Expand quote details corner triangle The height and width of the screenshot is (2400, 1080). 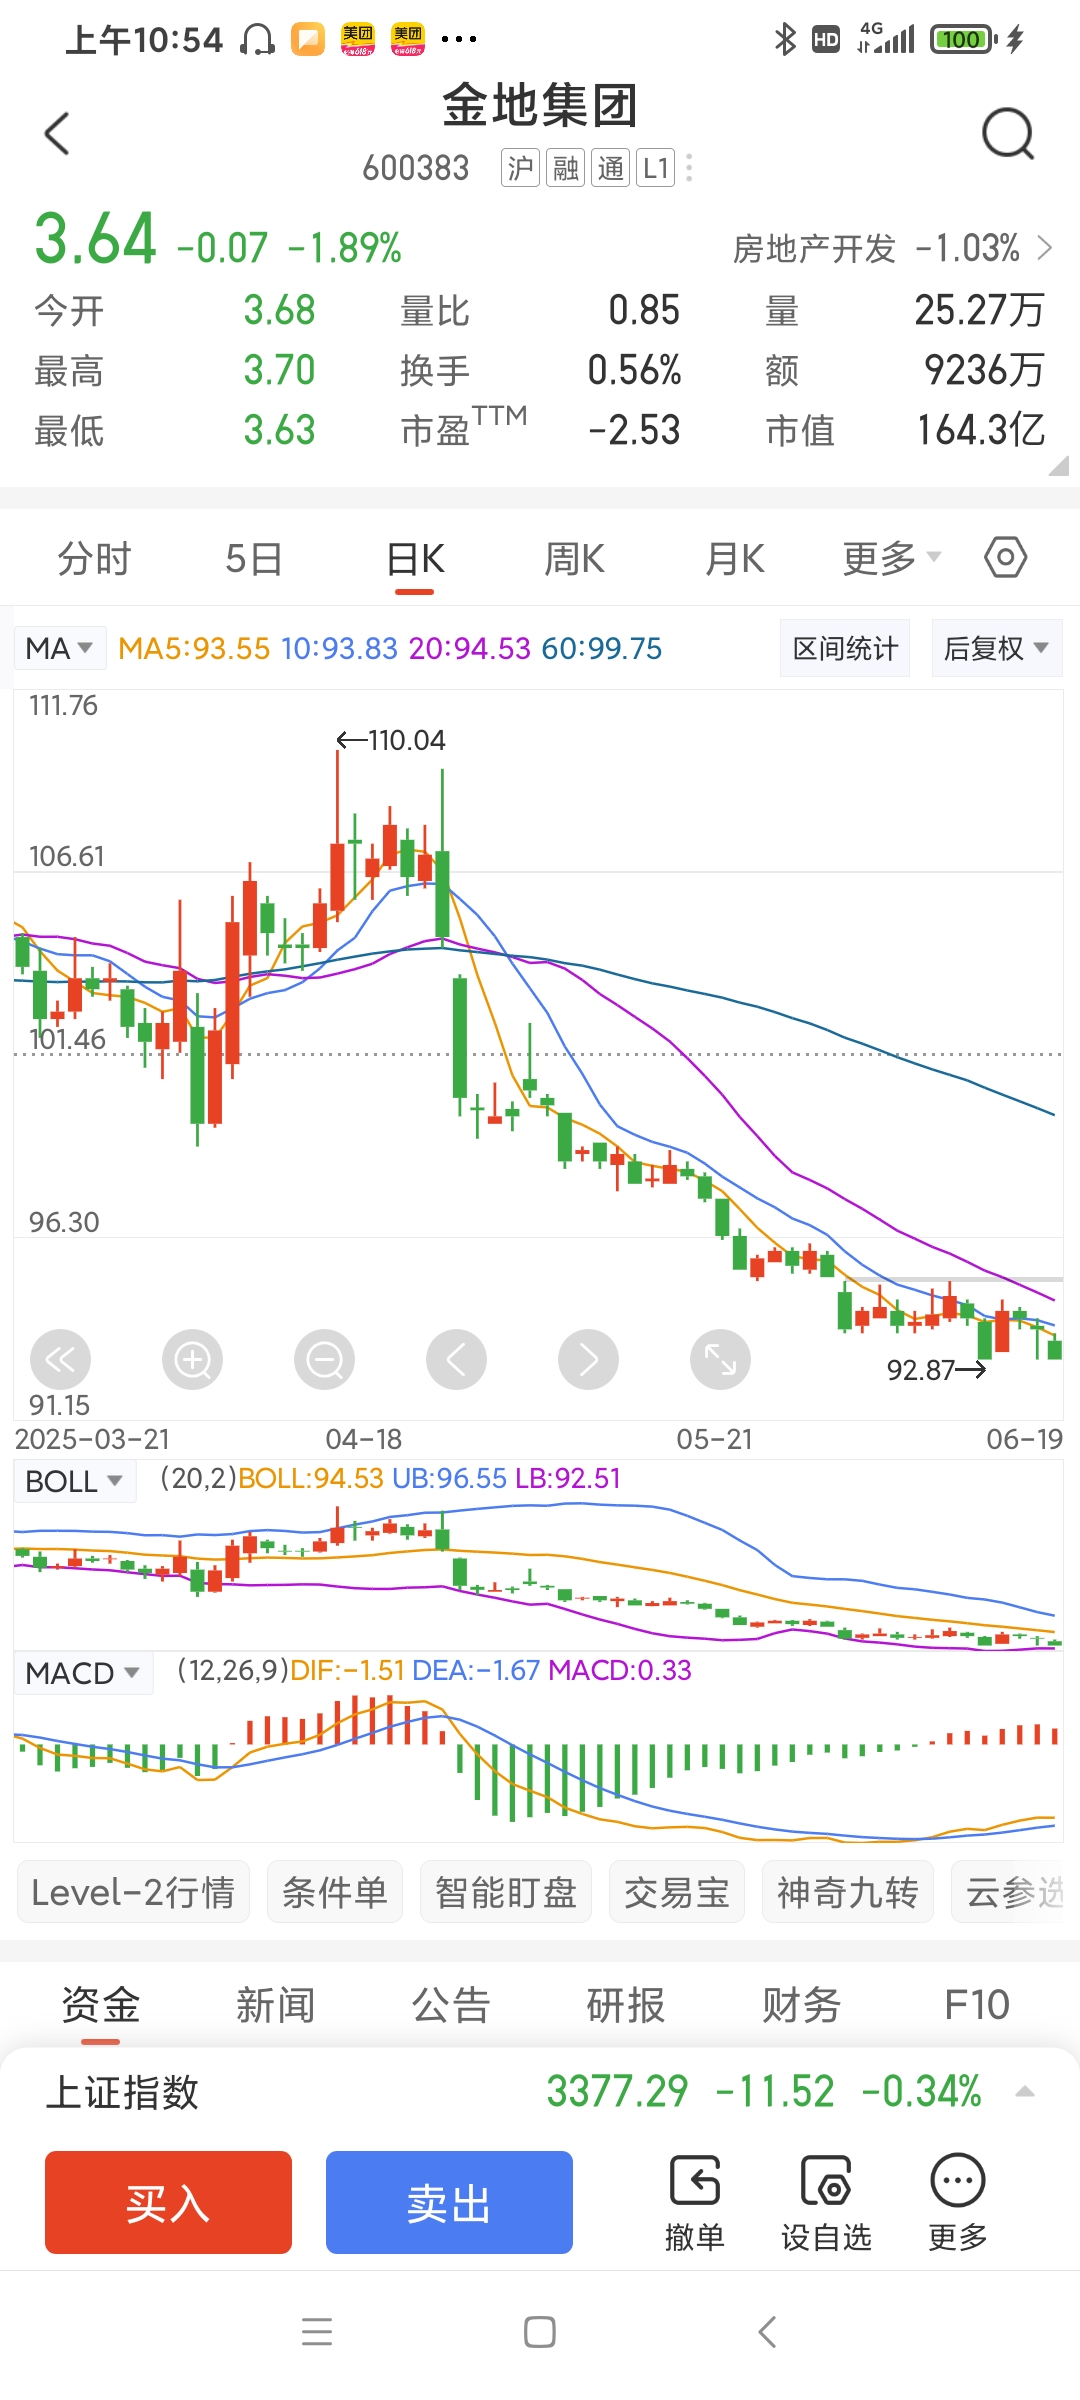[x=1058, y=466]
